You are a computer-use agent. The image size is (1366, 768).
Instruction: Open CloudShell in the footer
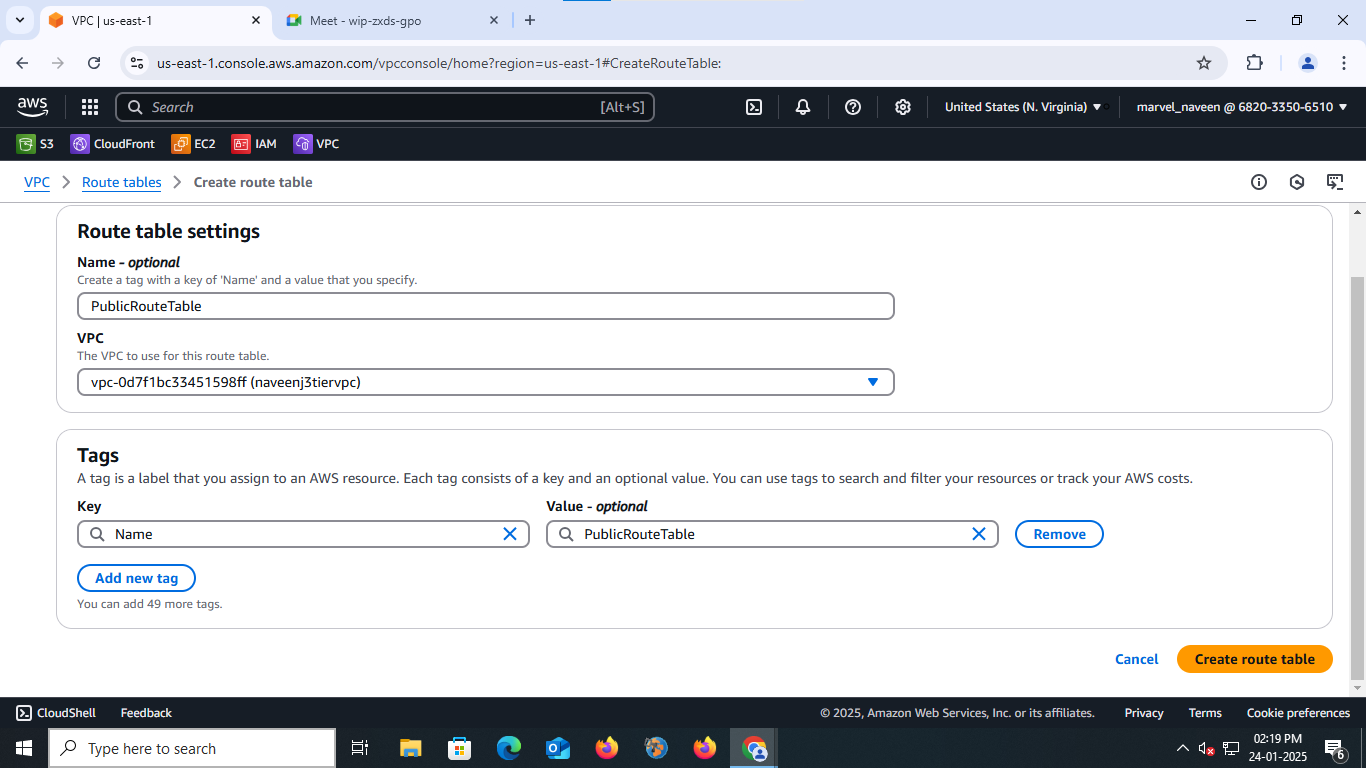[56, 713]
